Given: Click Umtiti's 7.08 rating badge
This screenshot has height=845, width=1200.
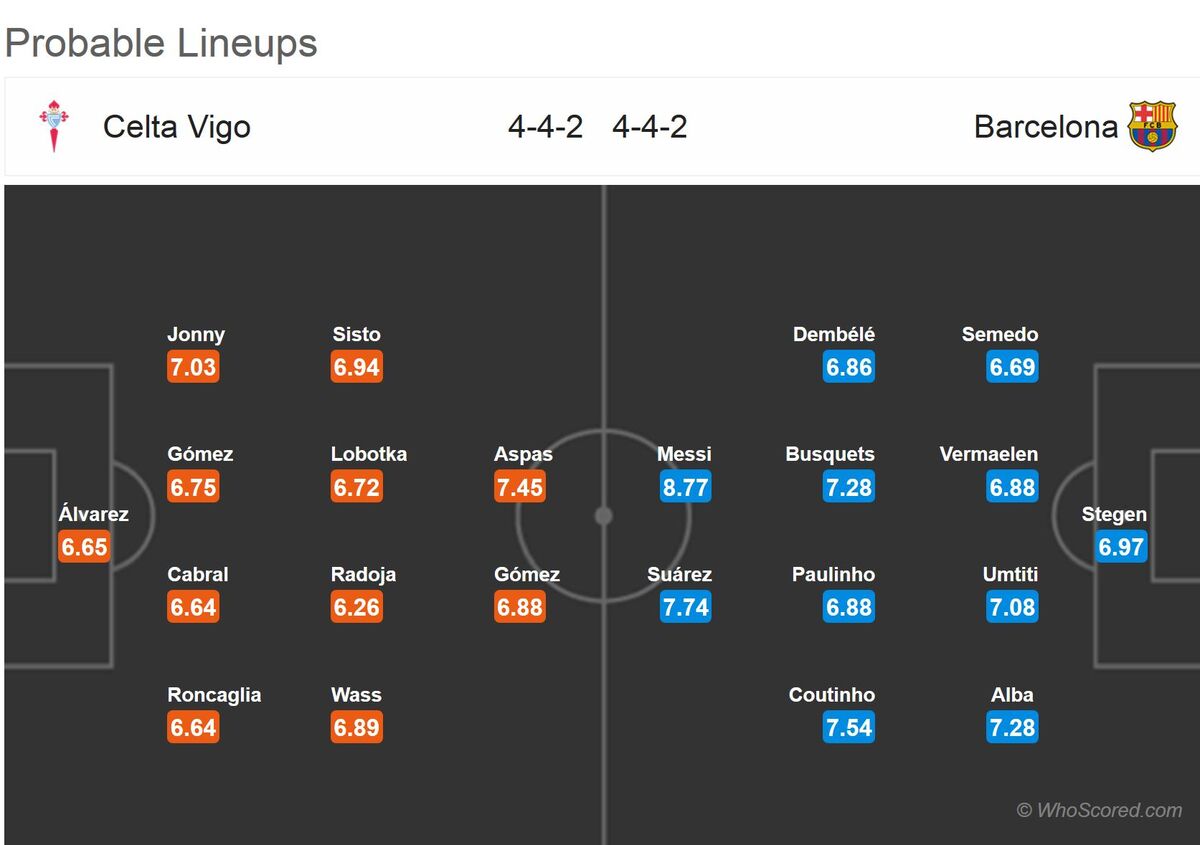Looking at the screenshot, I should [1012, 607].
